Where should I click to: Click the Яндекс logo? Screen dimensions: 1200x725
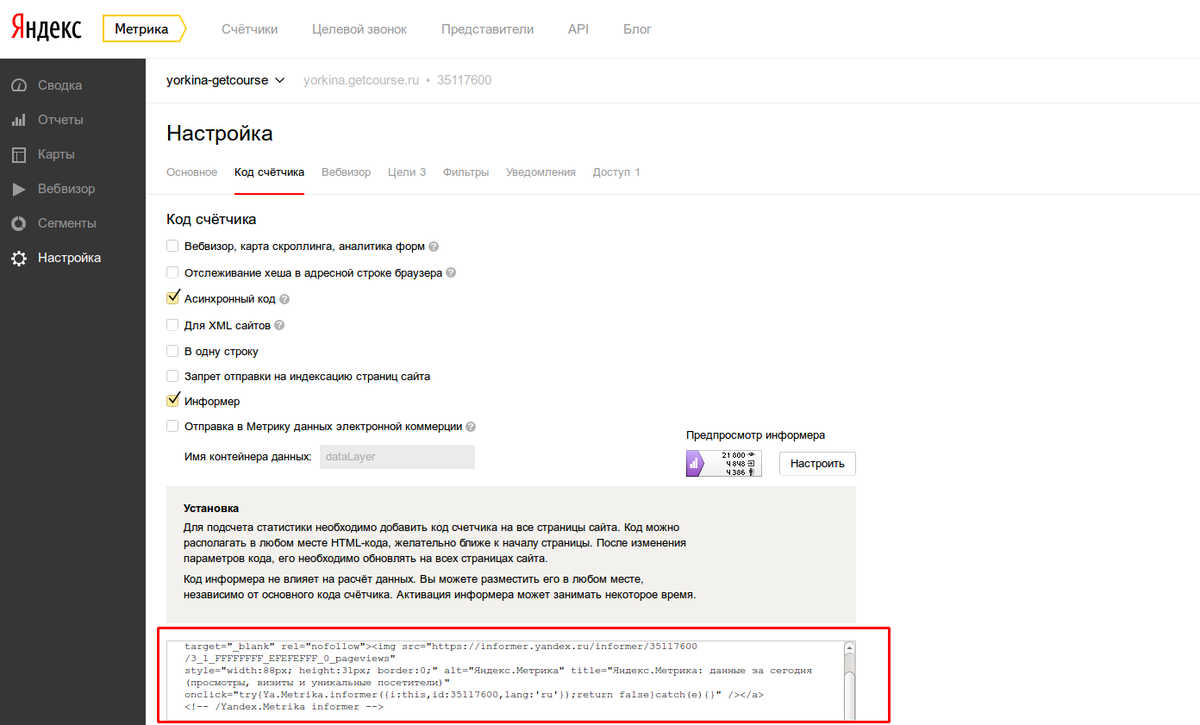[x=47, y=28]
